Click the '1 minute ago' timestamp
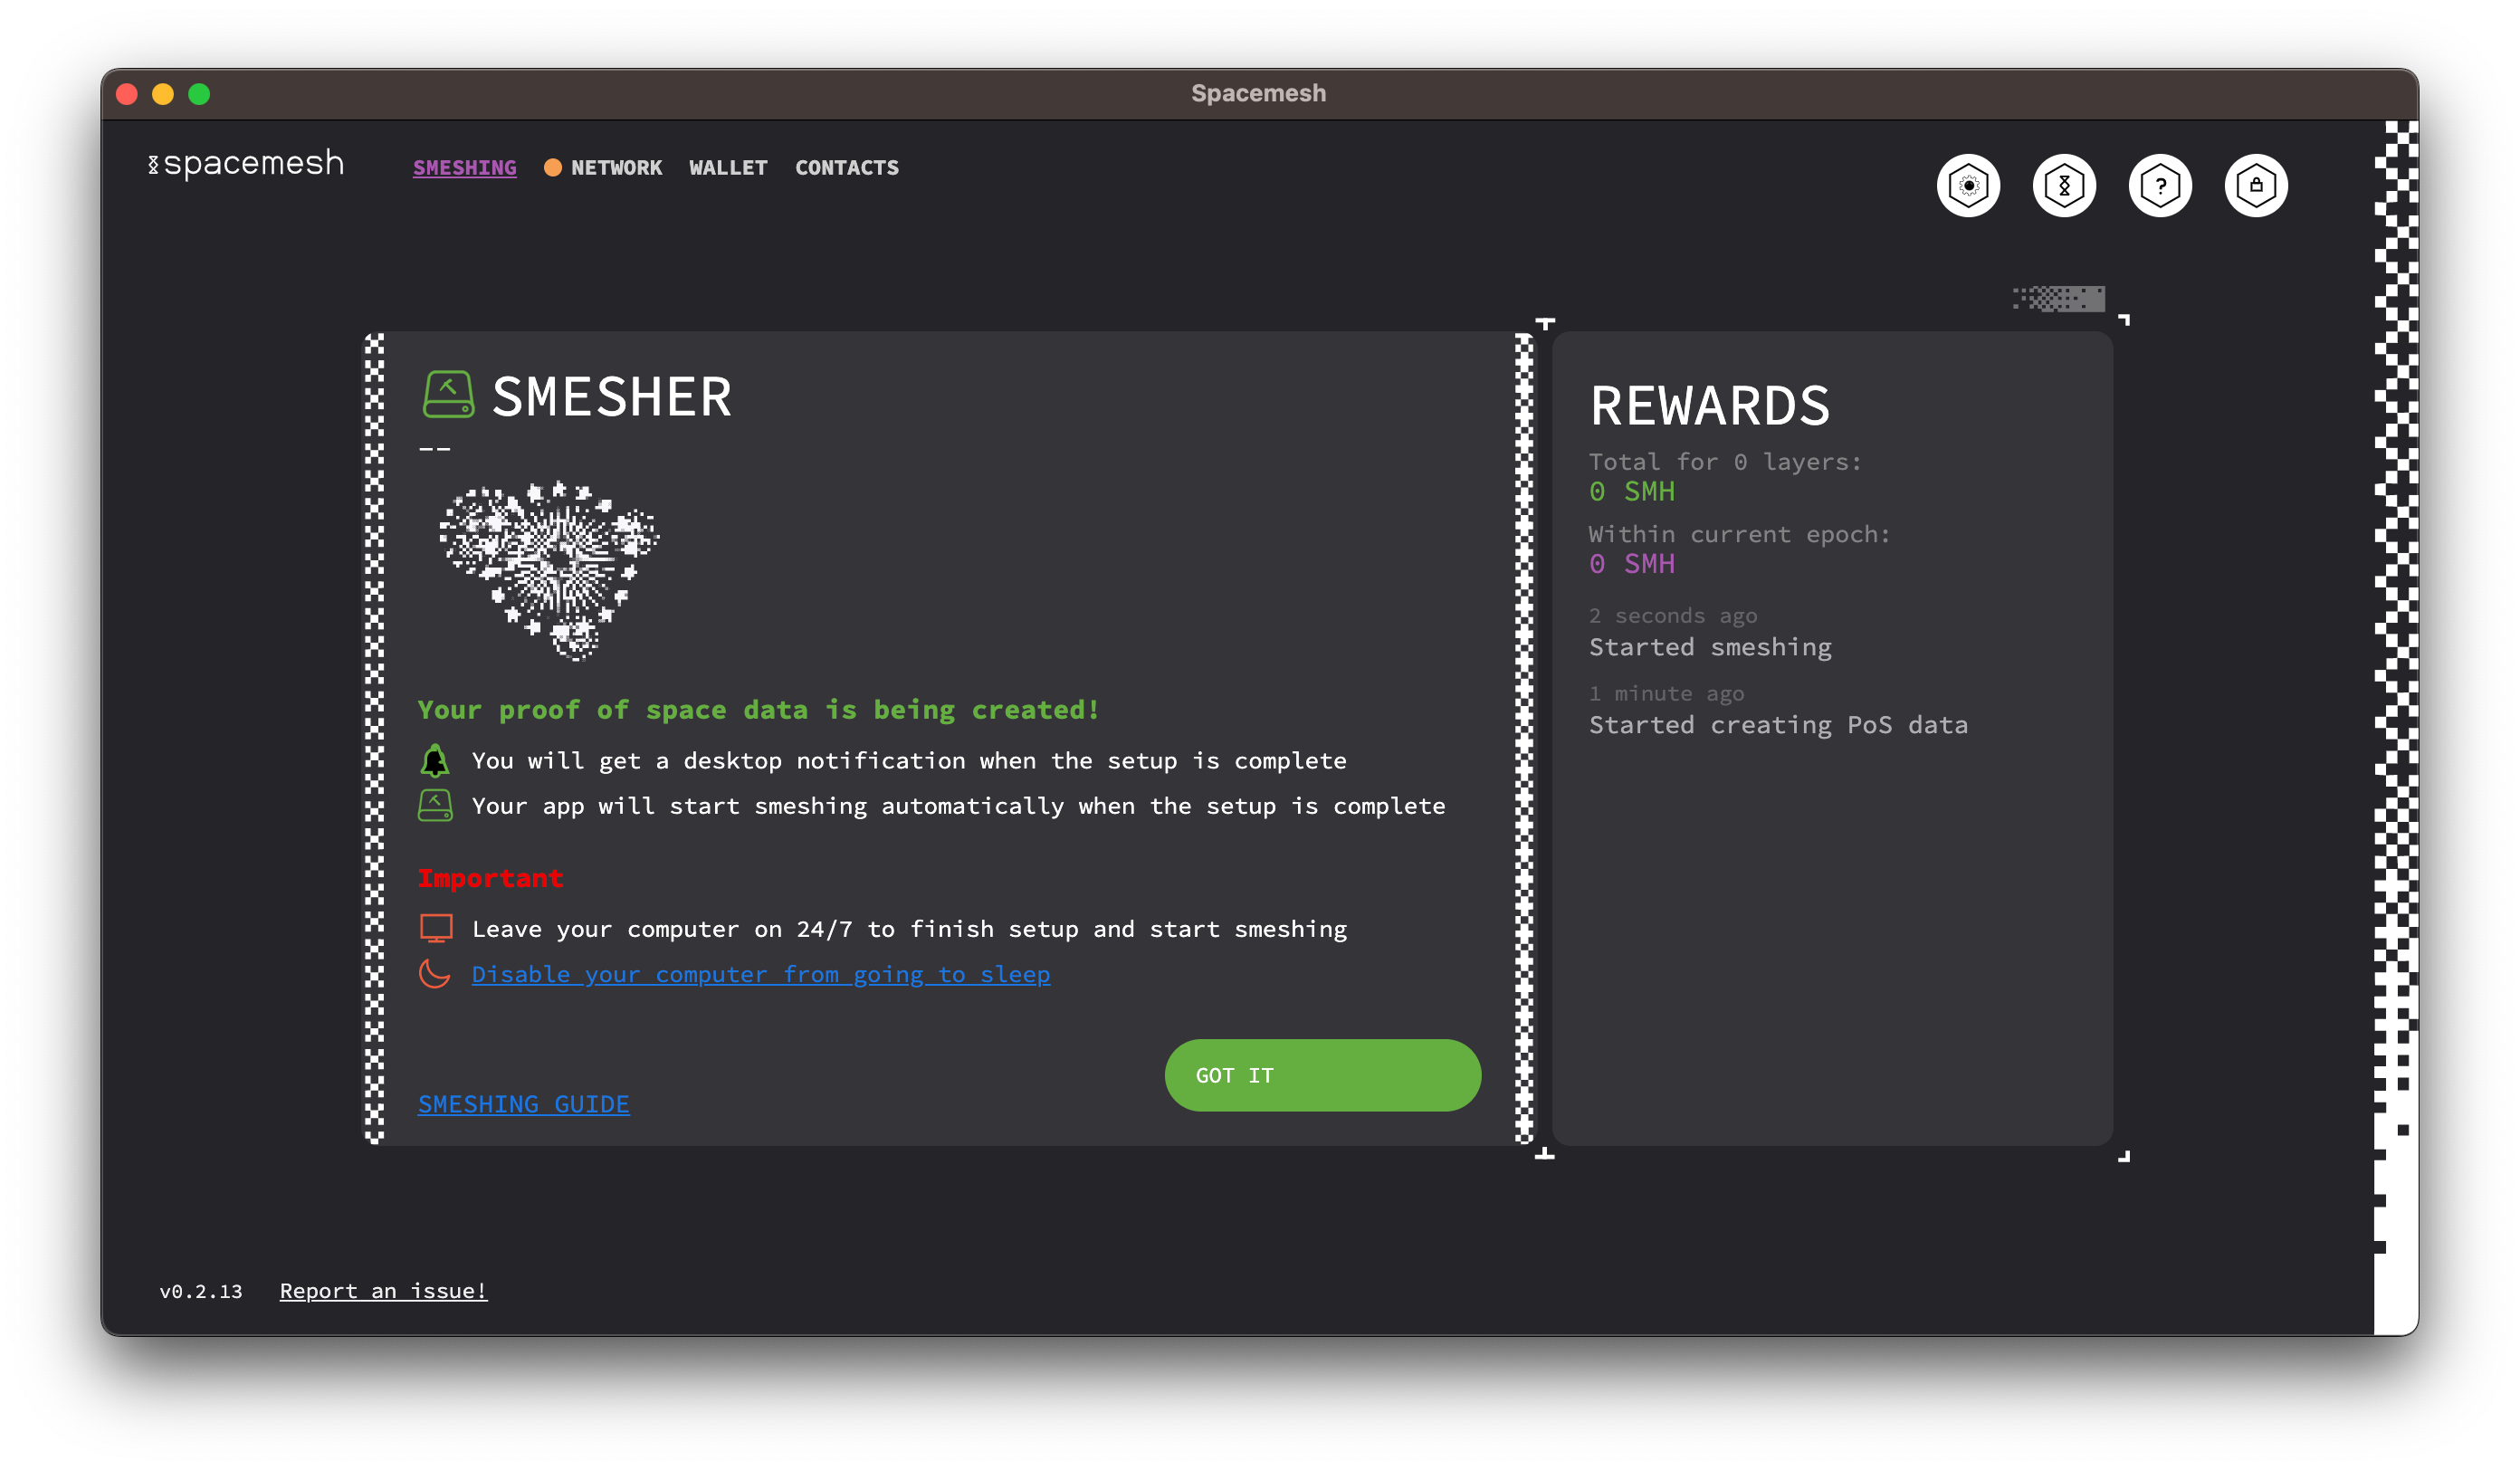 (x=1666, y=693)
